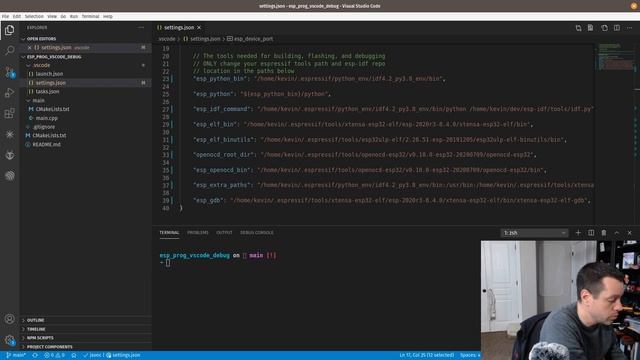Screen dimensions: 640x360
Task: Click the .vscode breadcrumb segment
Action: (x=167, y=39)
